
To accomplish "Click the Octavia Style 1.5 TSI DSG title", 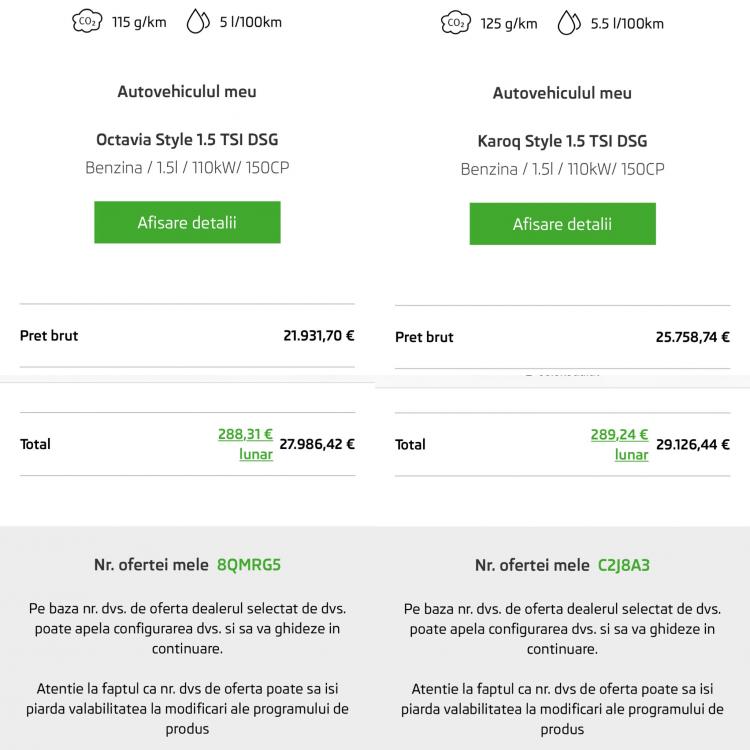I will point(187,139).
